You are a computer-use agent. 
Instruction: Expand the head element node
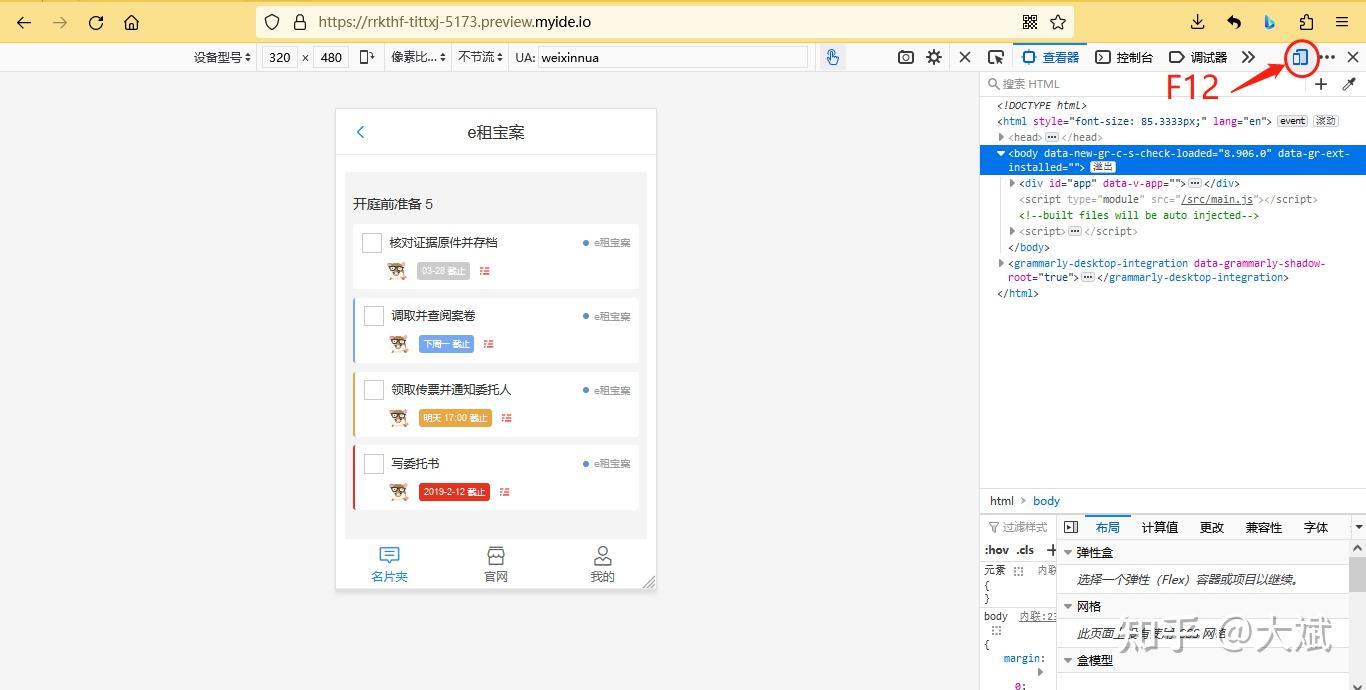1001,137
